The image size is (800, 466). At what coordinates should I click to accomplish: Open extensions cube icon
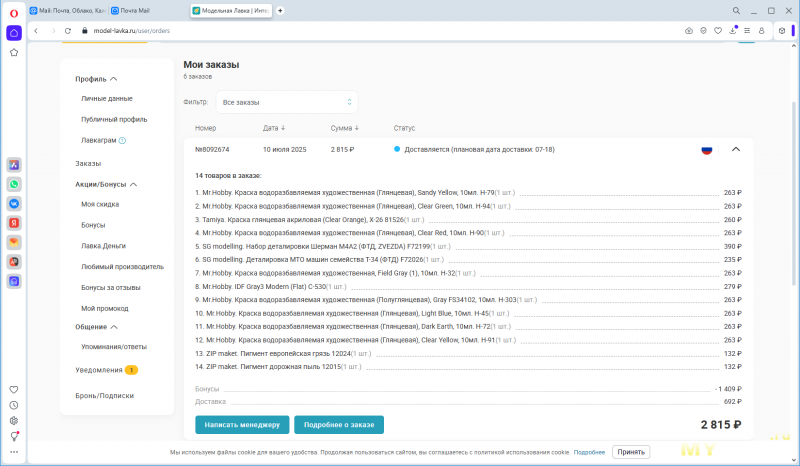[x=782, y=31]
